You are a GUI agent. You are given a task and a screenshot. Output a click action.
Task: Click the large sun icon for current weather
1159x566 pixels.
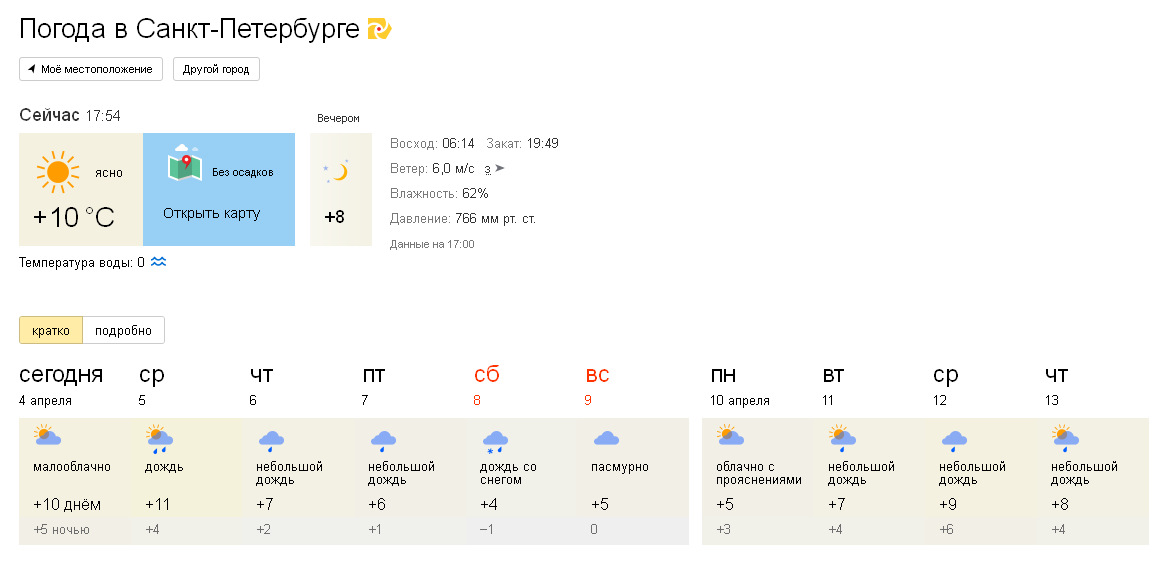[57, 172]
